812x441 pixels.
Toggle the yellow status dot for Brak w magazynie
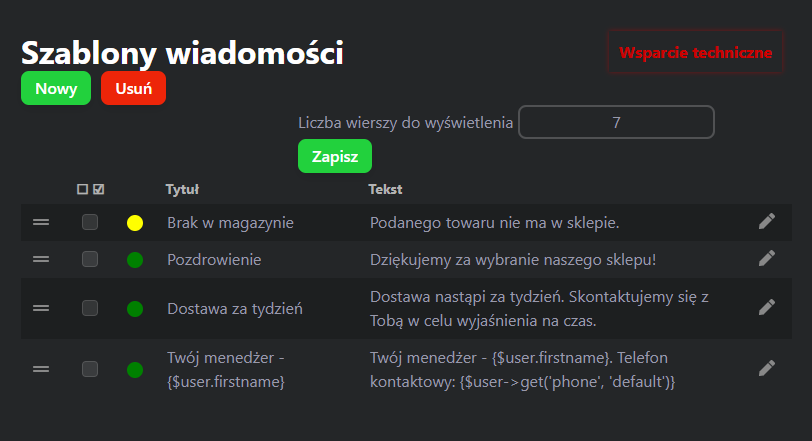[135, 223]
